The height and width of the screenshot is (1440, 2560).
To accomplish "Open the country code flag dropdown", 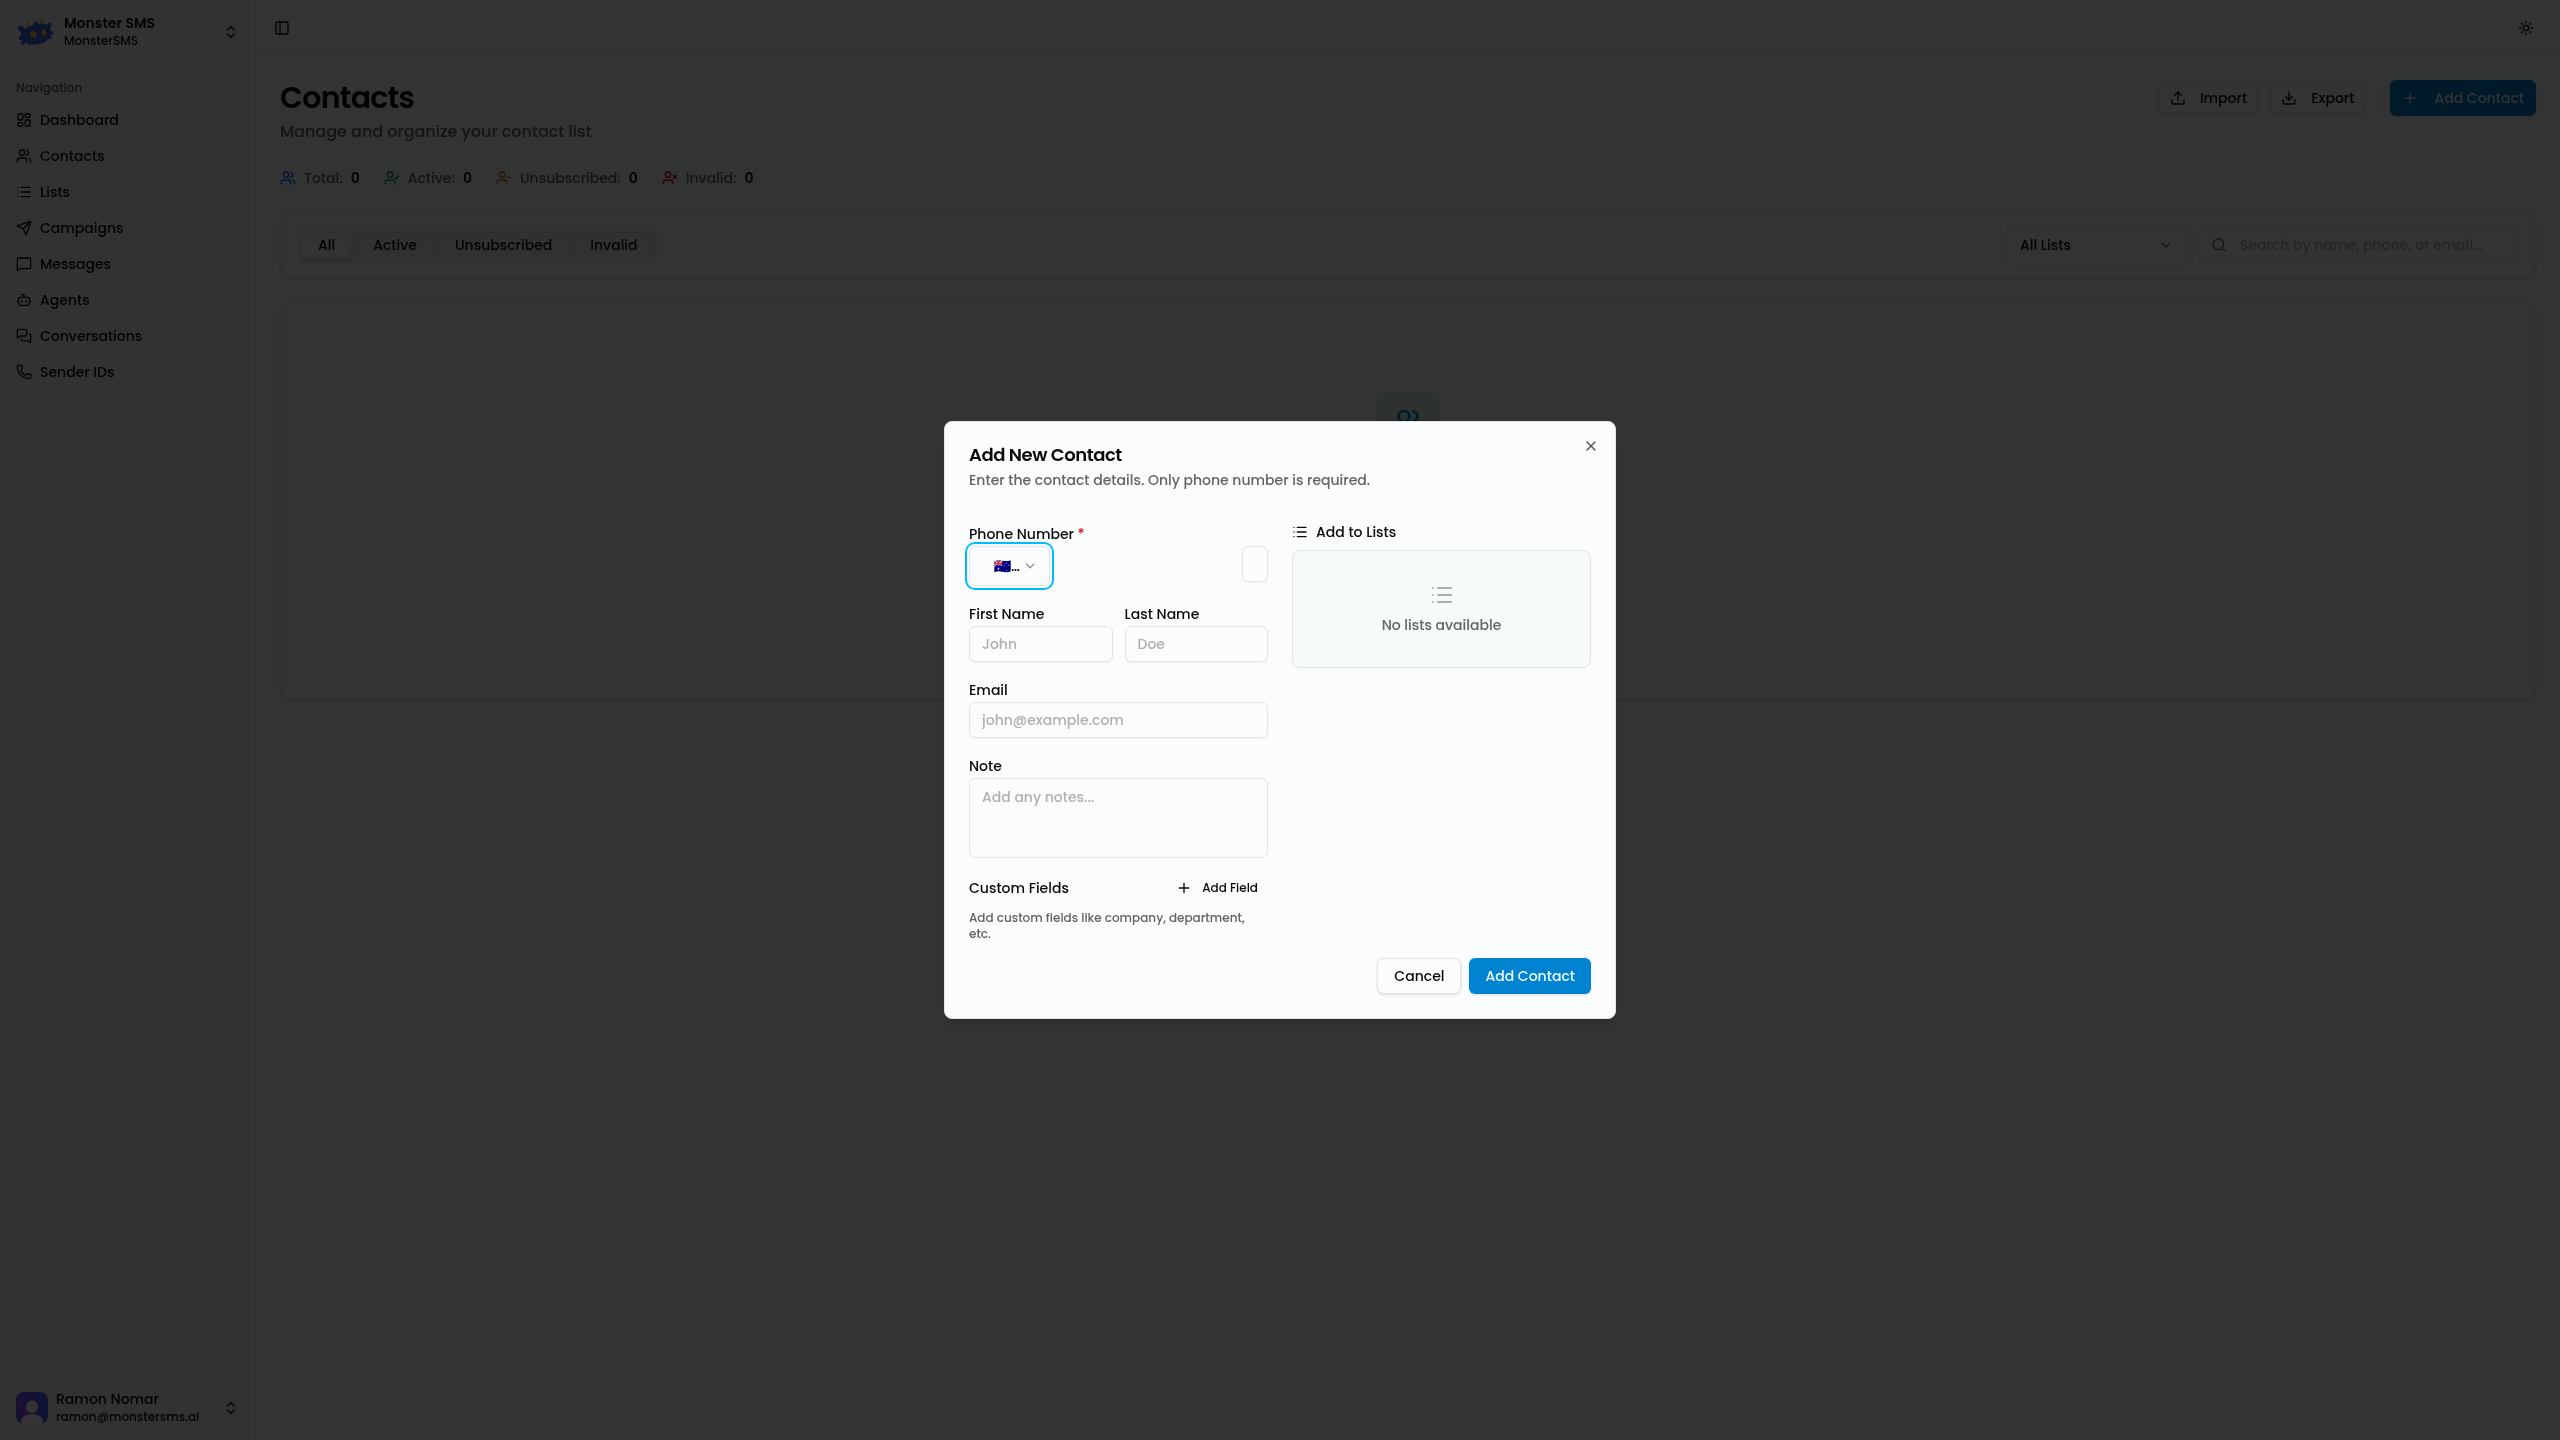I will click(x=1009, y=566).
